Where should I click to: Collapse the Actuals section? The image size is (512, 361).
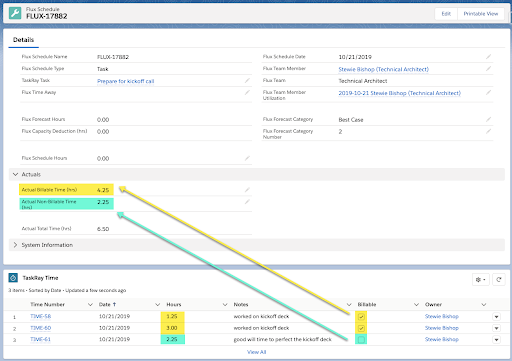15,174
